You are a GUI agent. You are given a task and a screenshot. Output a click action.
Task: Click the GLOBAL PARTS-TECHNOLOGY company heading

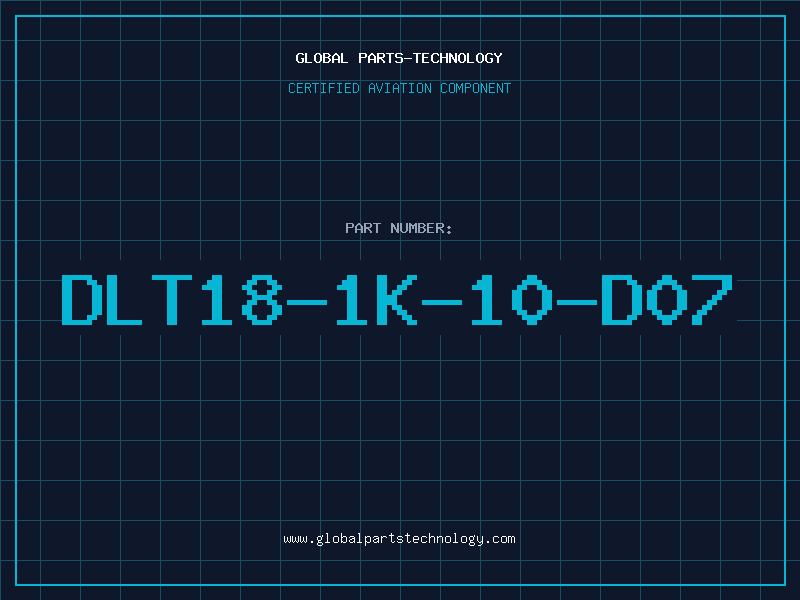(399, 58)
